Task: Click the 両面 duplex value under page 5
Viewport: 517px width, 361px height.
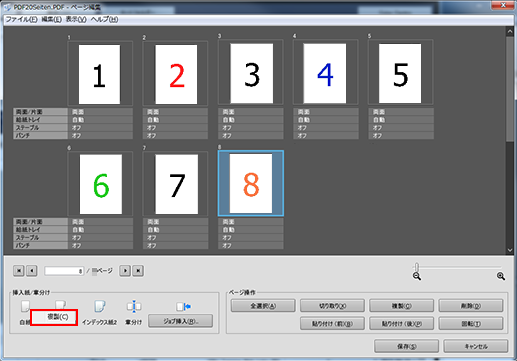Action: (x=401, y=112)
